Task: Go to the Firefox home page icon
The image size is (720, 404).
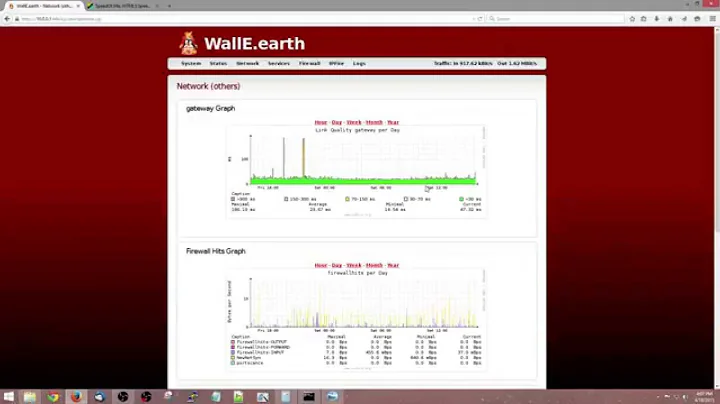Action: click(670, 19)
